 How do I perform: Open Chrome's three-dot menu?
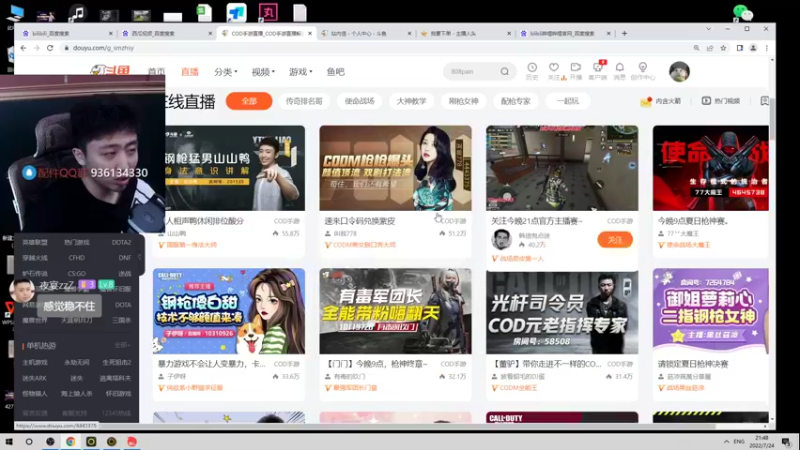(x=766, y=48)
